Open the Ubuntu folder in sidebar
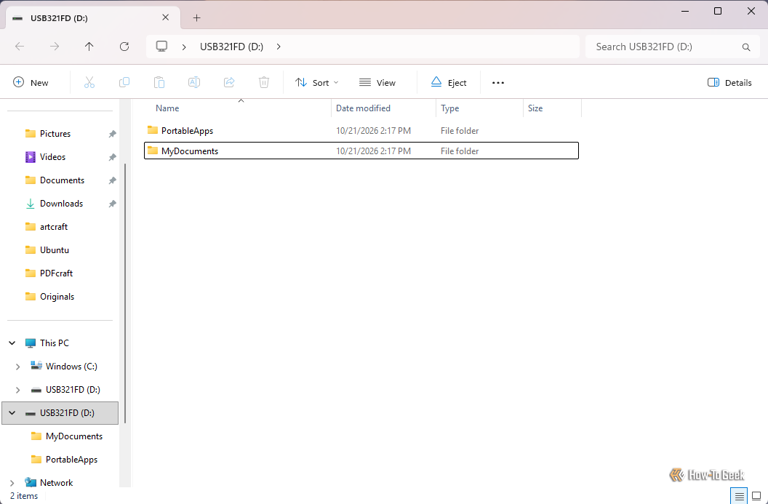Viewport: 768px width, 504px height. [x=54, y=250]
